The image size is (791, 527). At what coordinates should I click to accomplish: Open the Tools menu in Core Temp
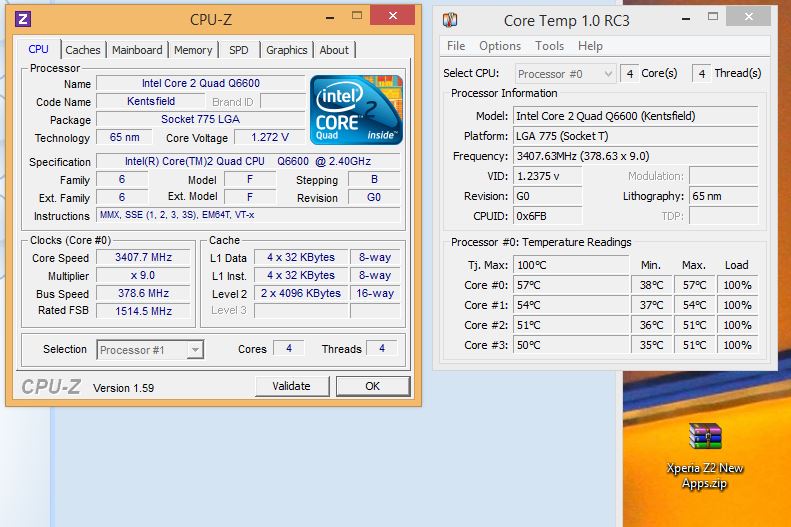549,46
